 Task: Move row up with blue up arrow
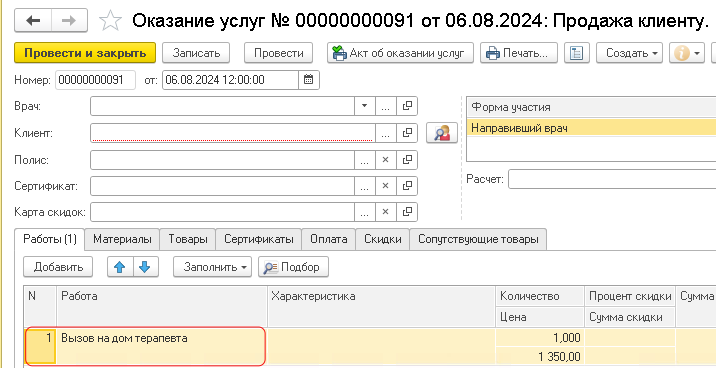pyautogui.click(x=120, y=267)
